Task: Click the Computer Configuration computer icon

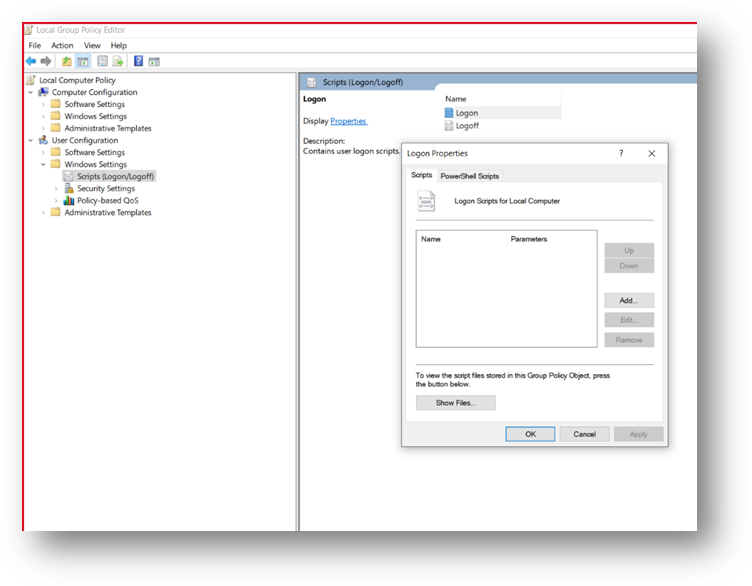Action: [44, 92]
